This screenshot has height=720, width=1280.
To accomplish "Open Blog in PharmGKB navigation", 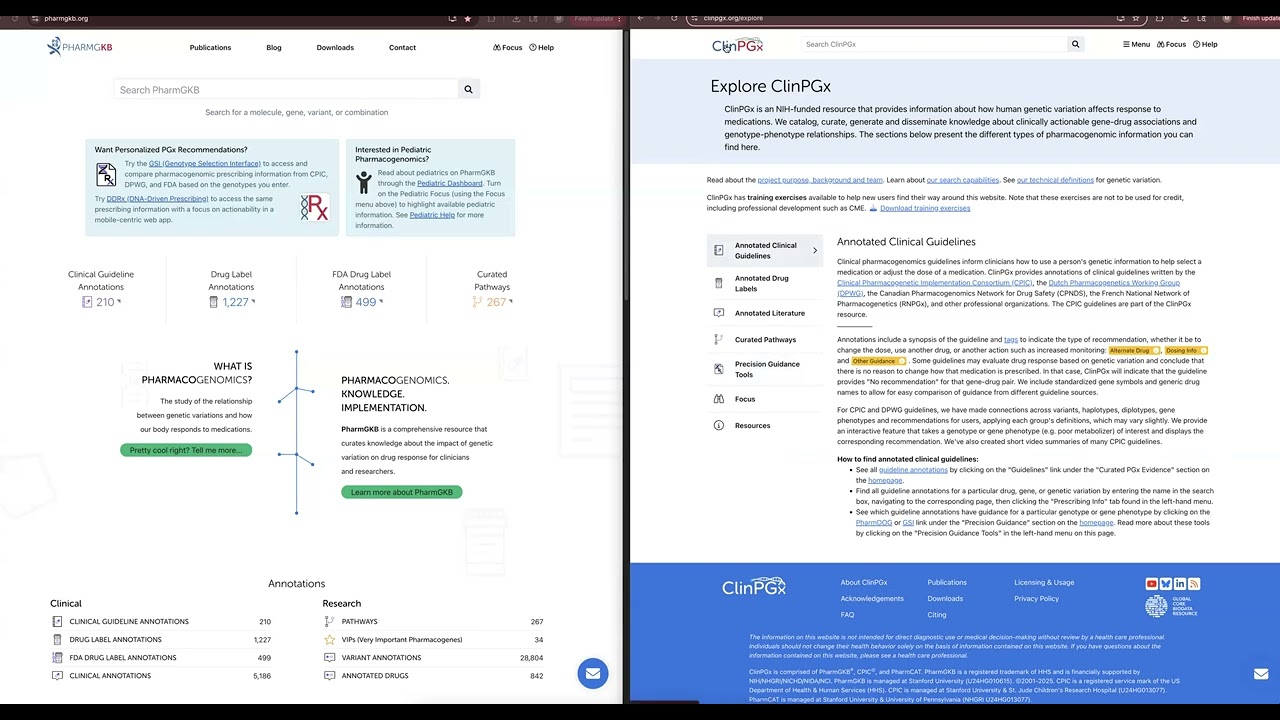I will (274, 47).
